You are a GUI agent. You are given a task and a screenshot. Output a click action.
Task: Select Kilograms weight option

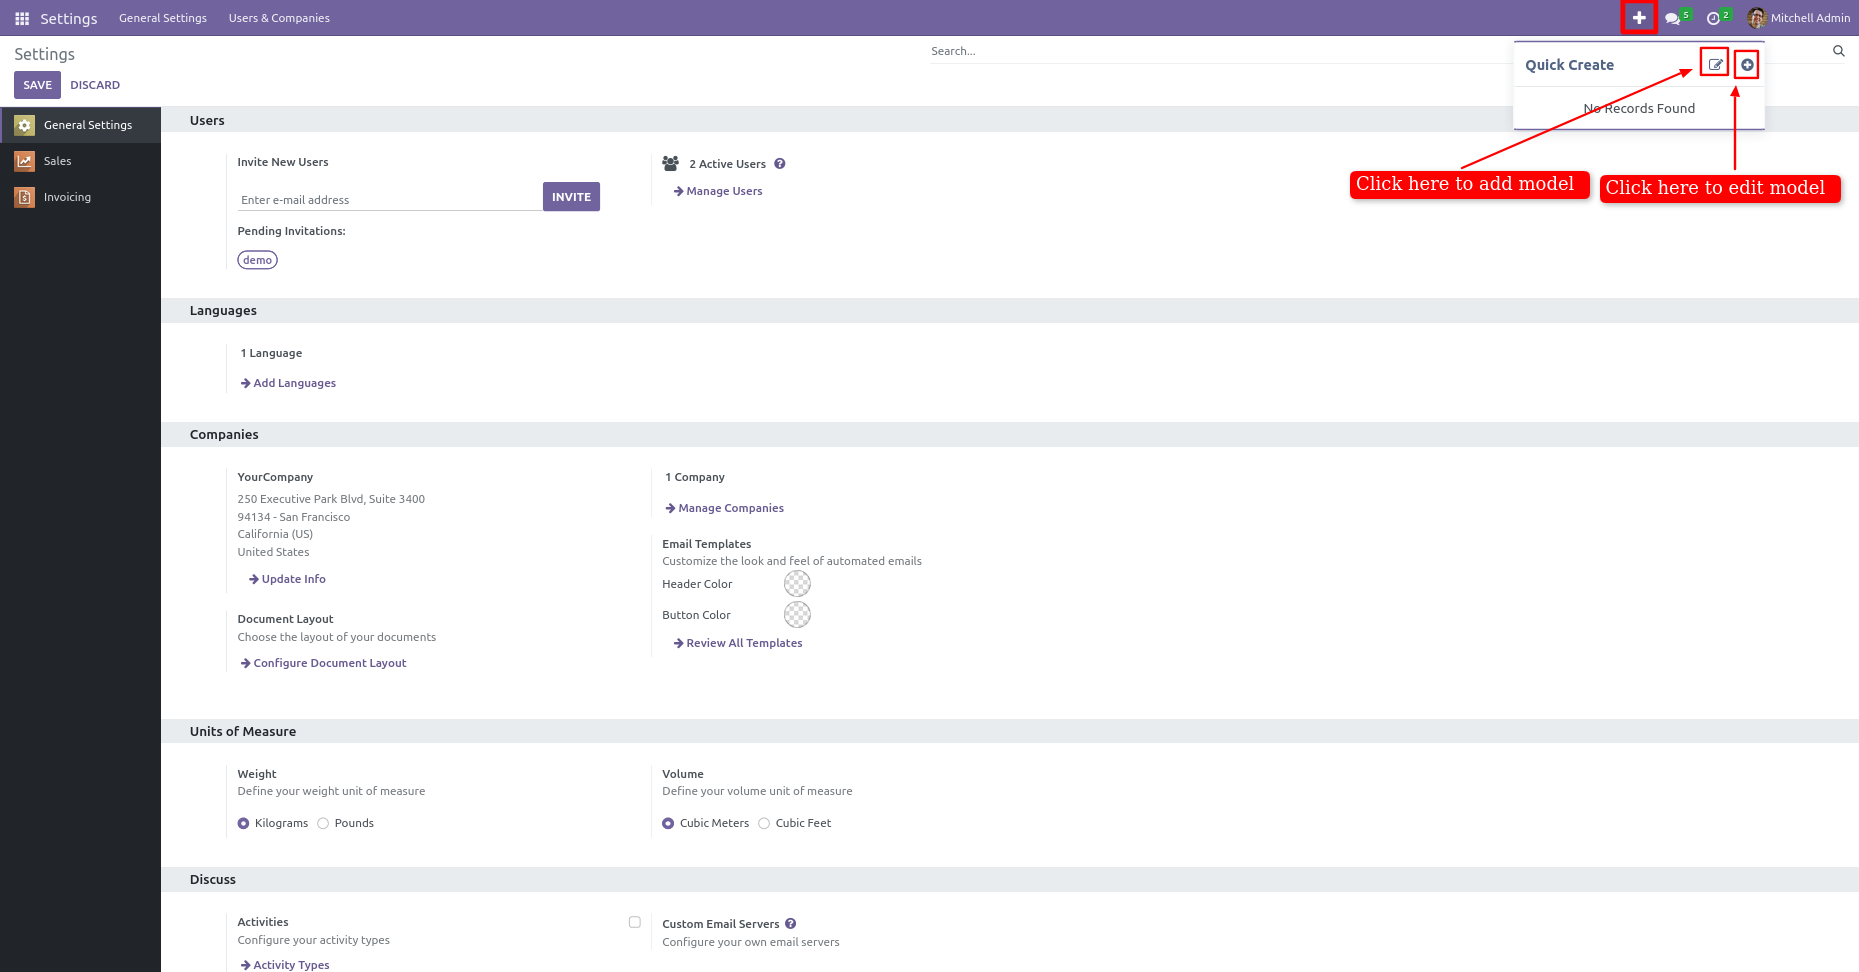243,823
